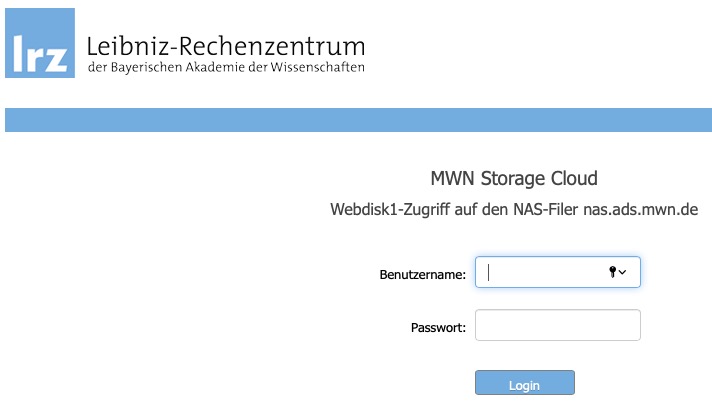Click the word MWN in the heading
This screenshot has height=410, width=712.
click(450, 179)
